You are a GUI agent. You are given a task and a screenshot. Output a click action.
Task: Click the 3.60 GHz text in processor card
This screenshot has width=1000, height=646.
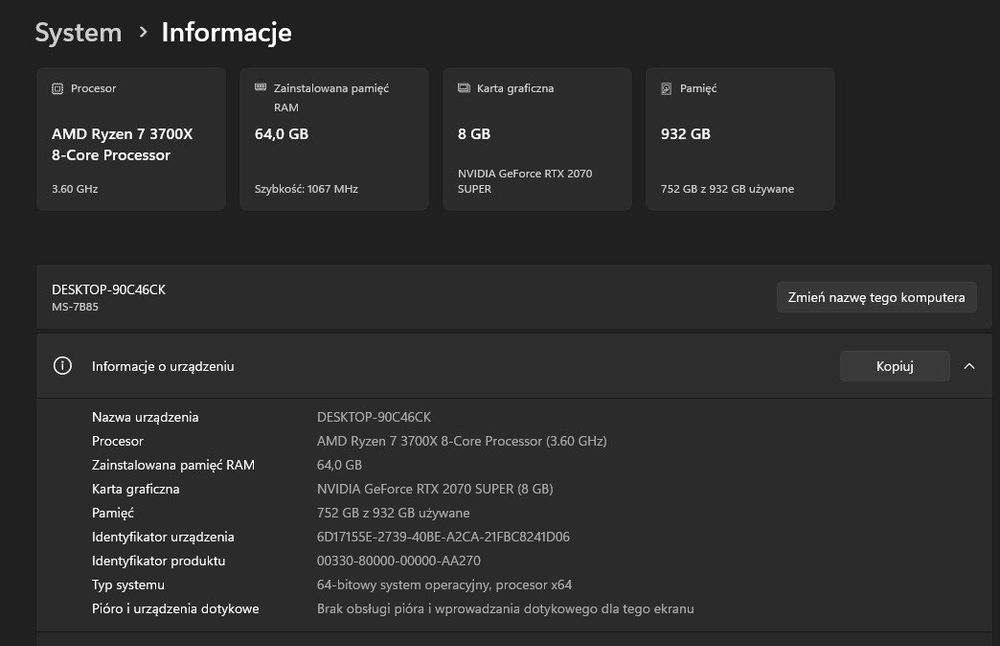point(75,189)
